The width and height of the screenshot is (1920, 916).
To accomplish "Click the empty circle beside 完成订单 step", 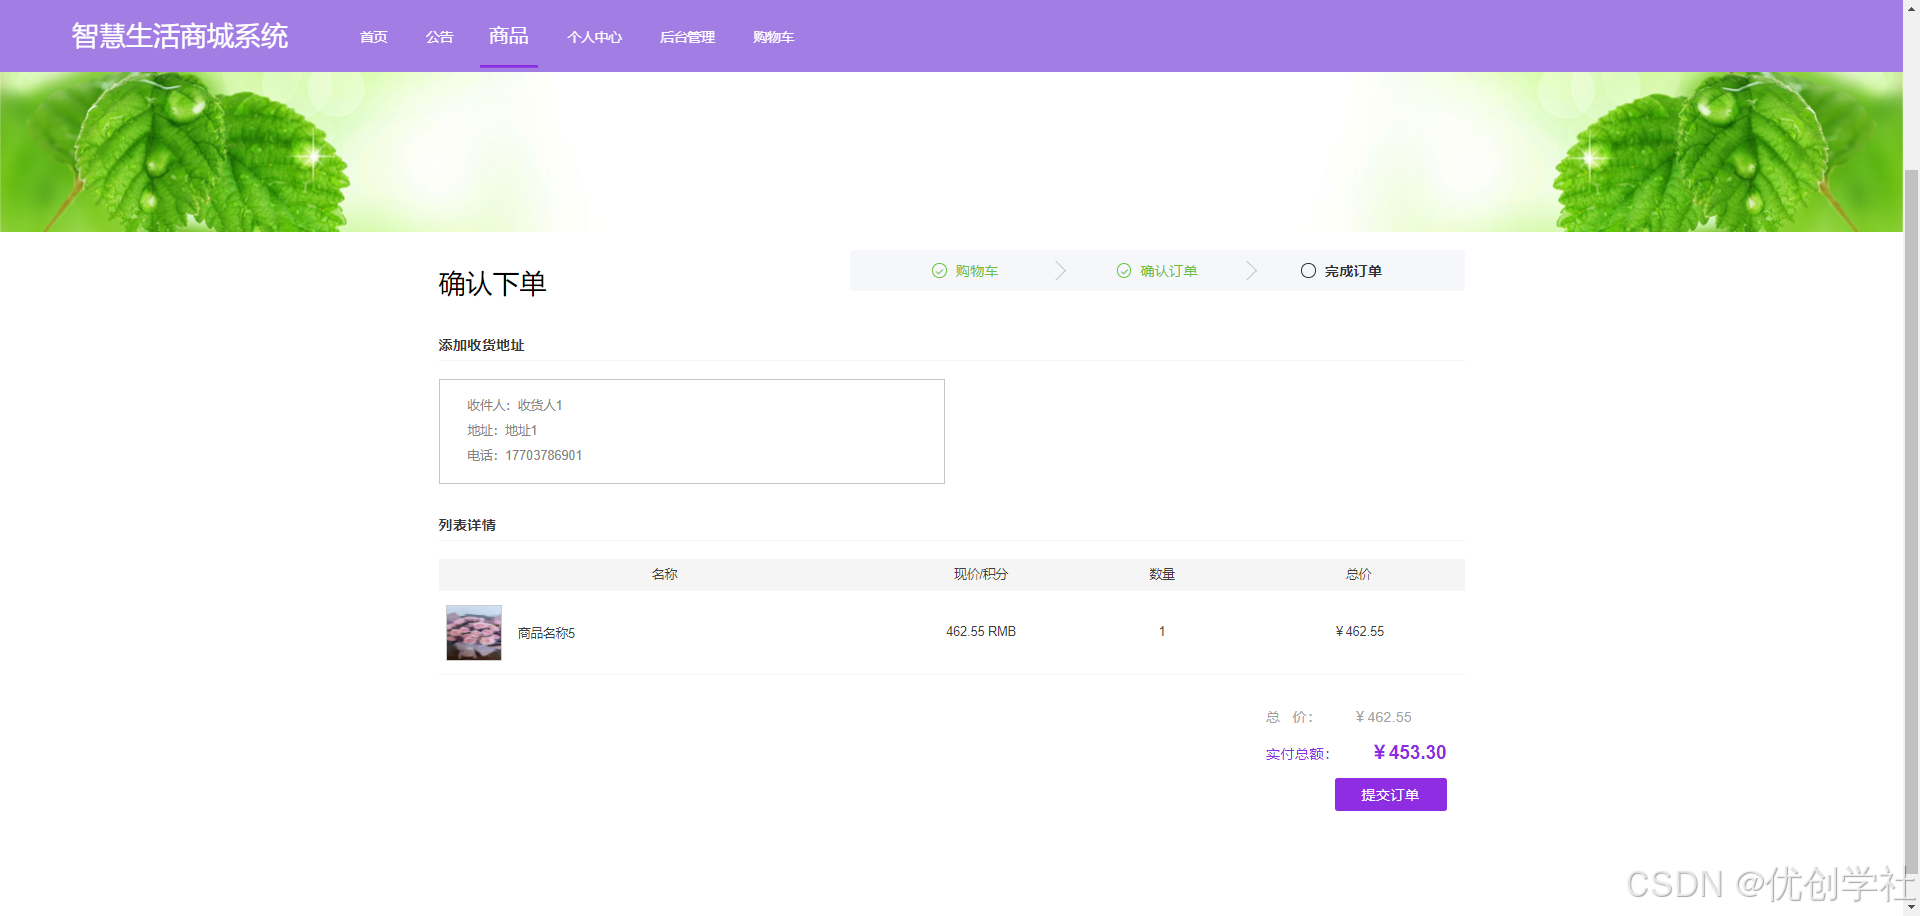I will [x=1307, y=270].
